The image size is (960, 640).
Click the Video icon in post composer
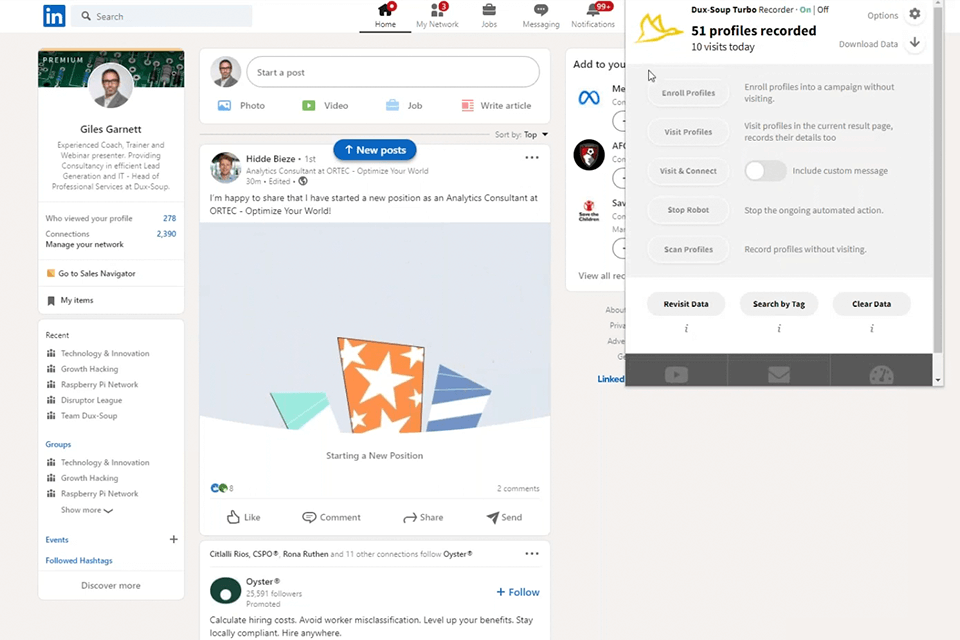point(309,105)
